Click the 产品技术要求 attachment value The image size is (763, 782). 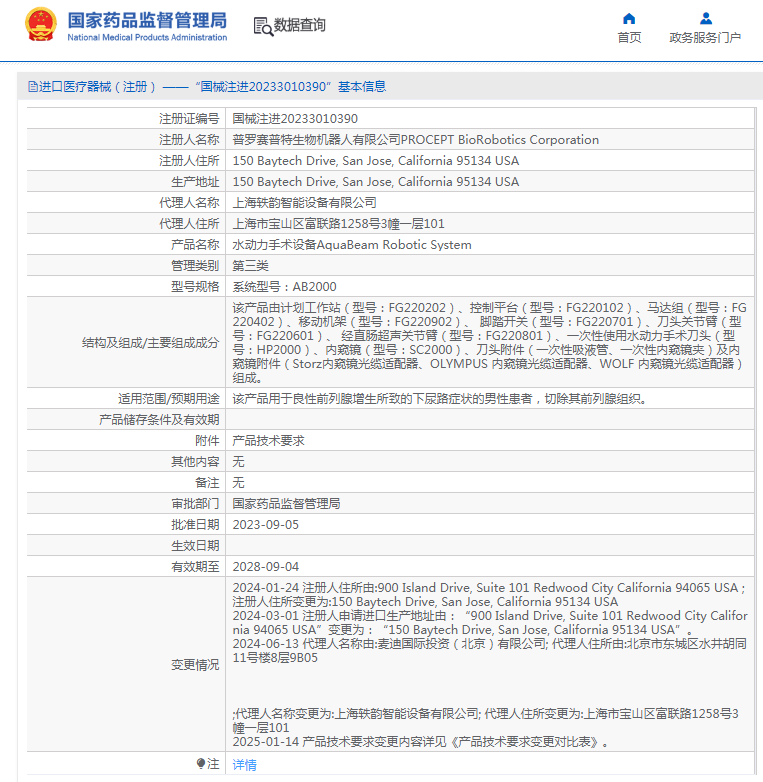[x=268, y=440]
